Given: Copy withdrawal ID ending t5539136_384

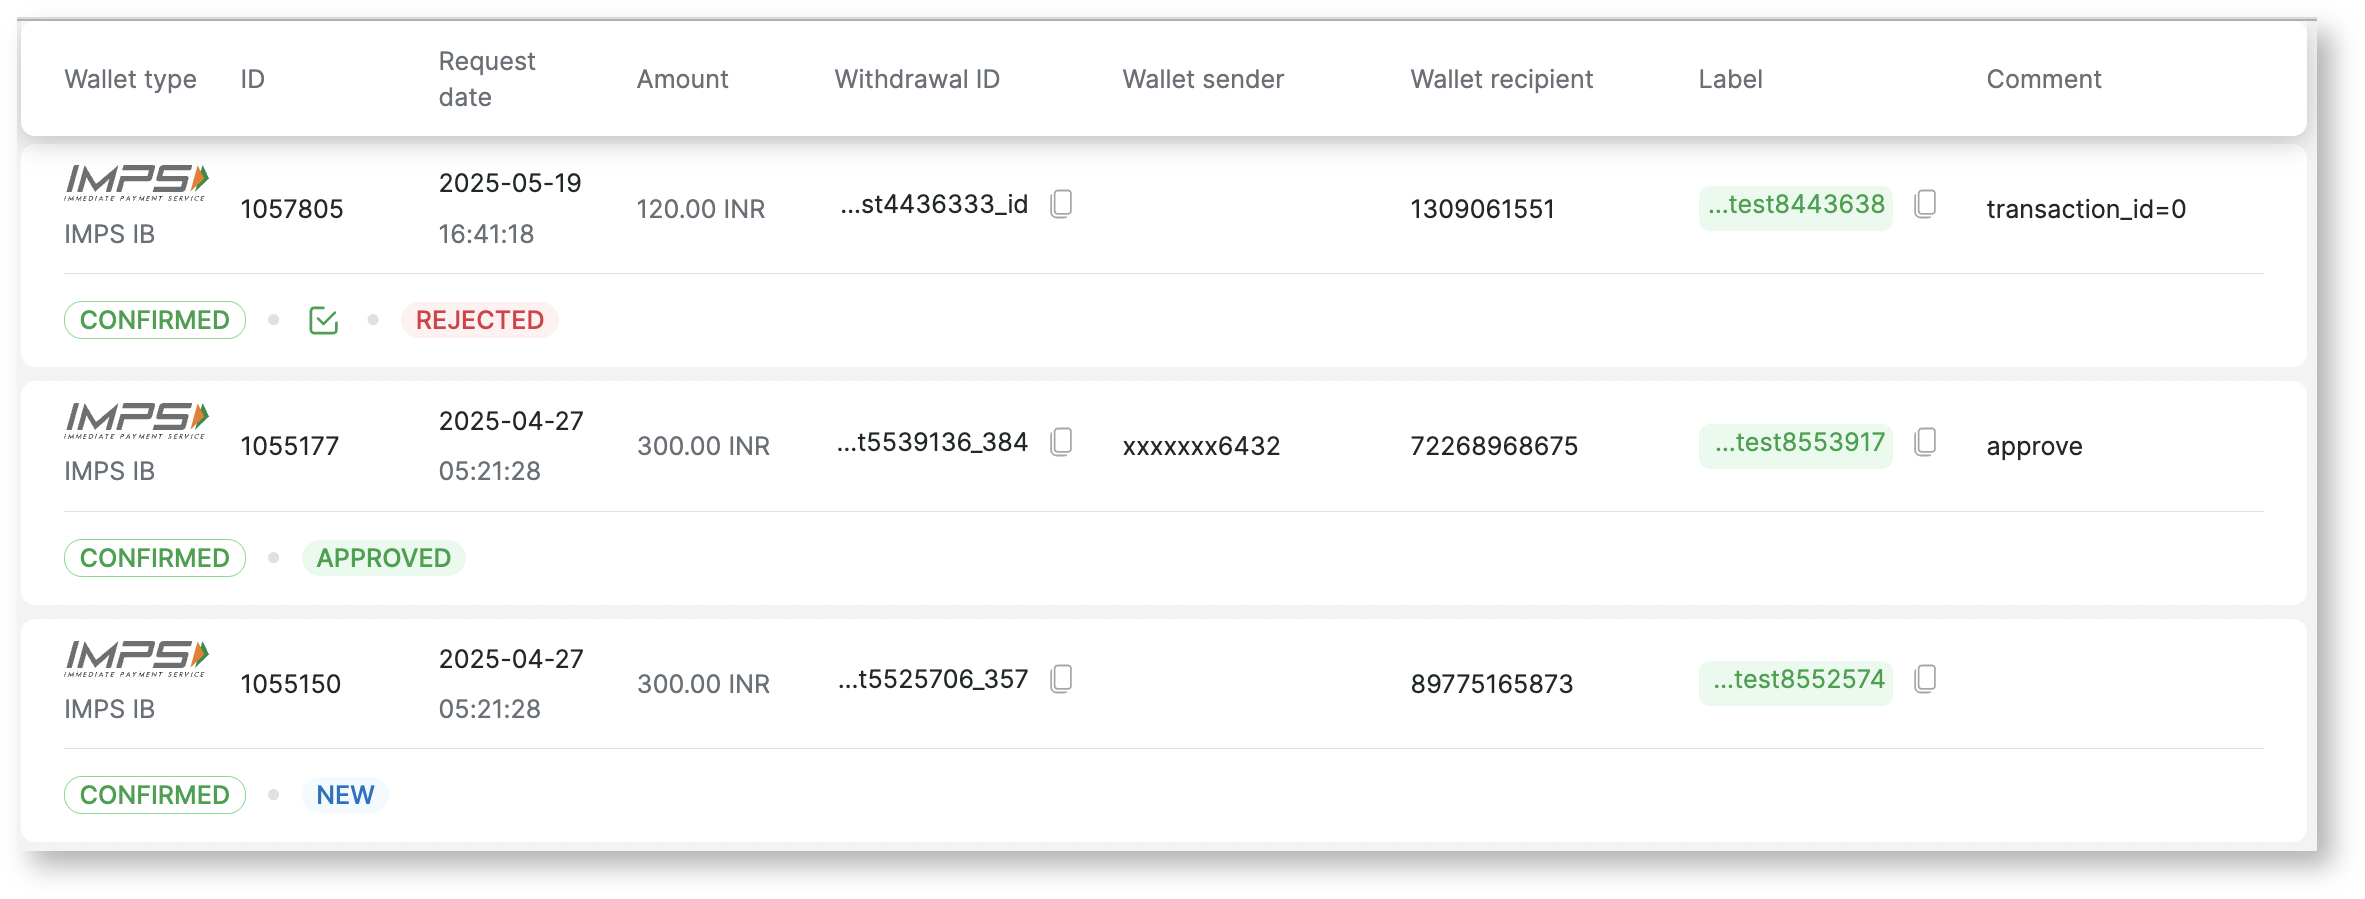Looking at the screenshot, I should point(1061,442).
